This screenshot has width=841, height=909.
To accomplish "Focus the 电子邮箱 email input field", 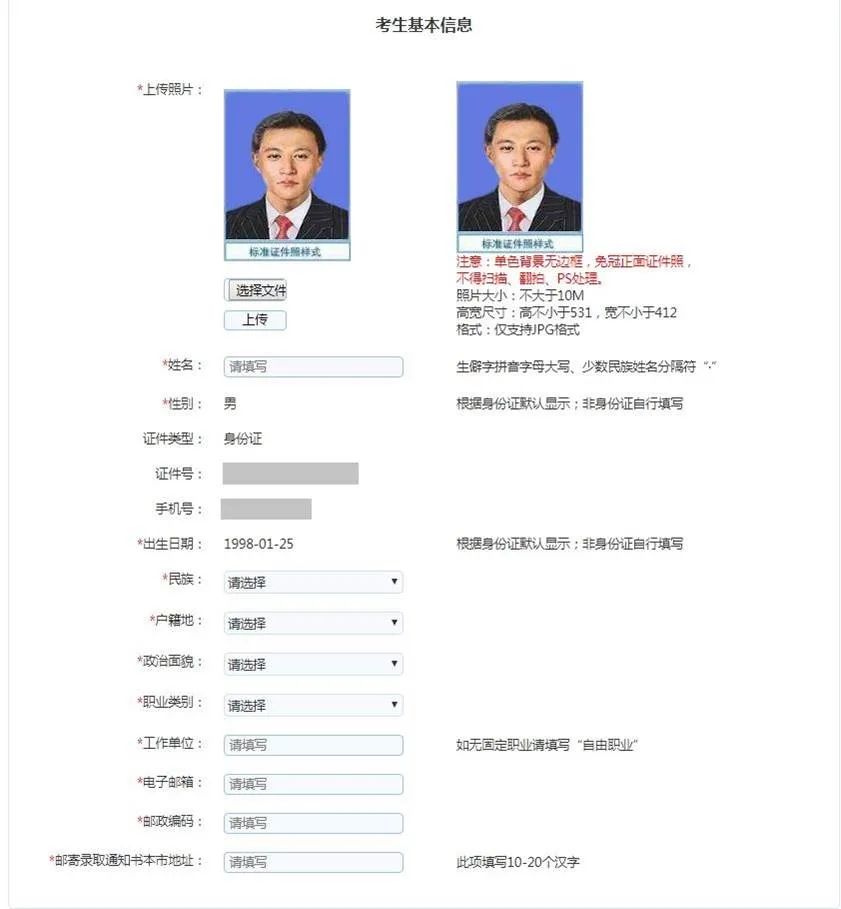I will coord(313,784).
